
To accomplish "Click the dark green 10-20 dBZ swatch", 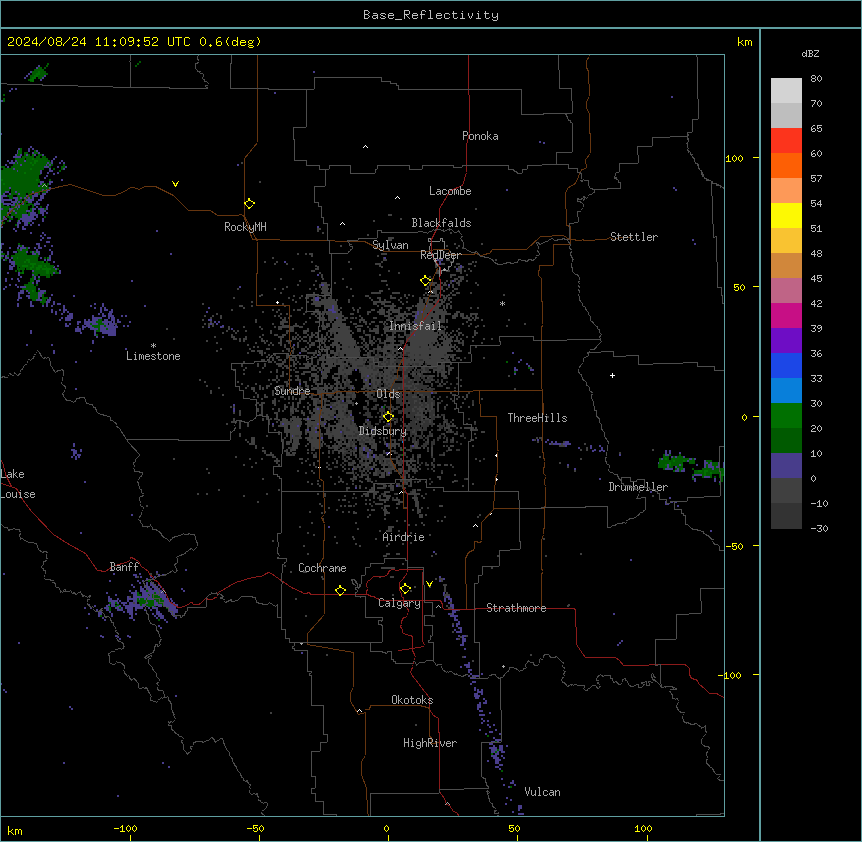I will pos(786,441).
